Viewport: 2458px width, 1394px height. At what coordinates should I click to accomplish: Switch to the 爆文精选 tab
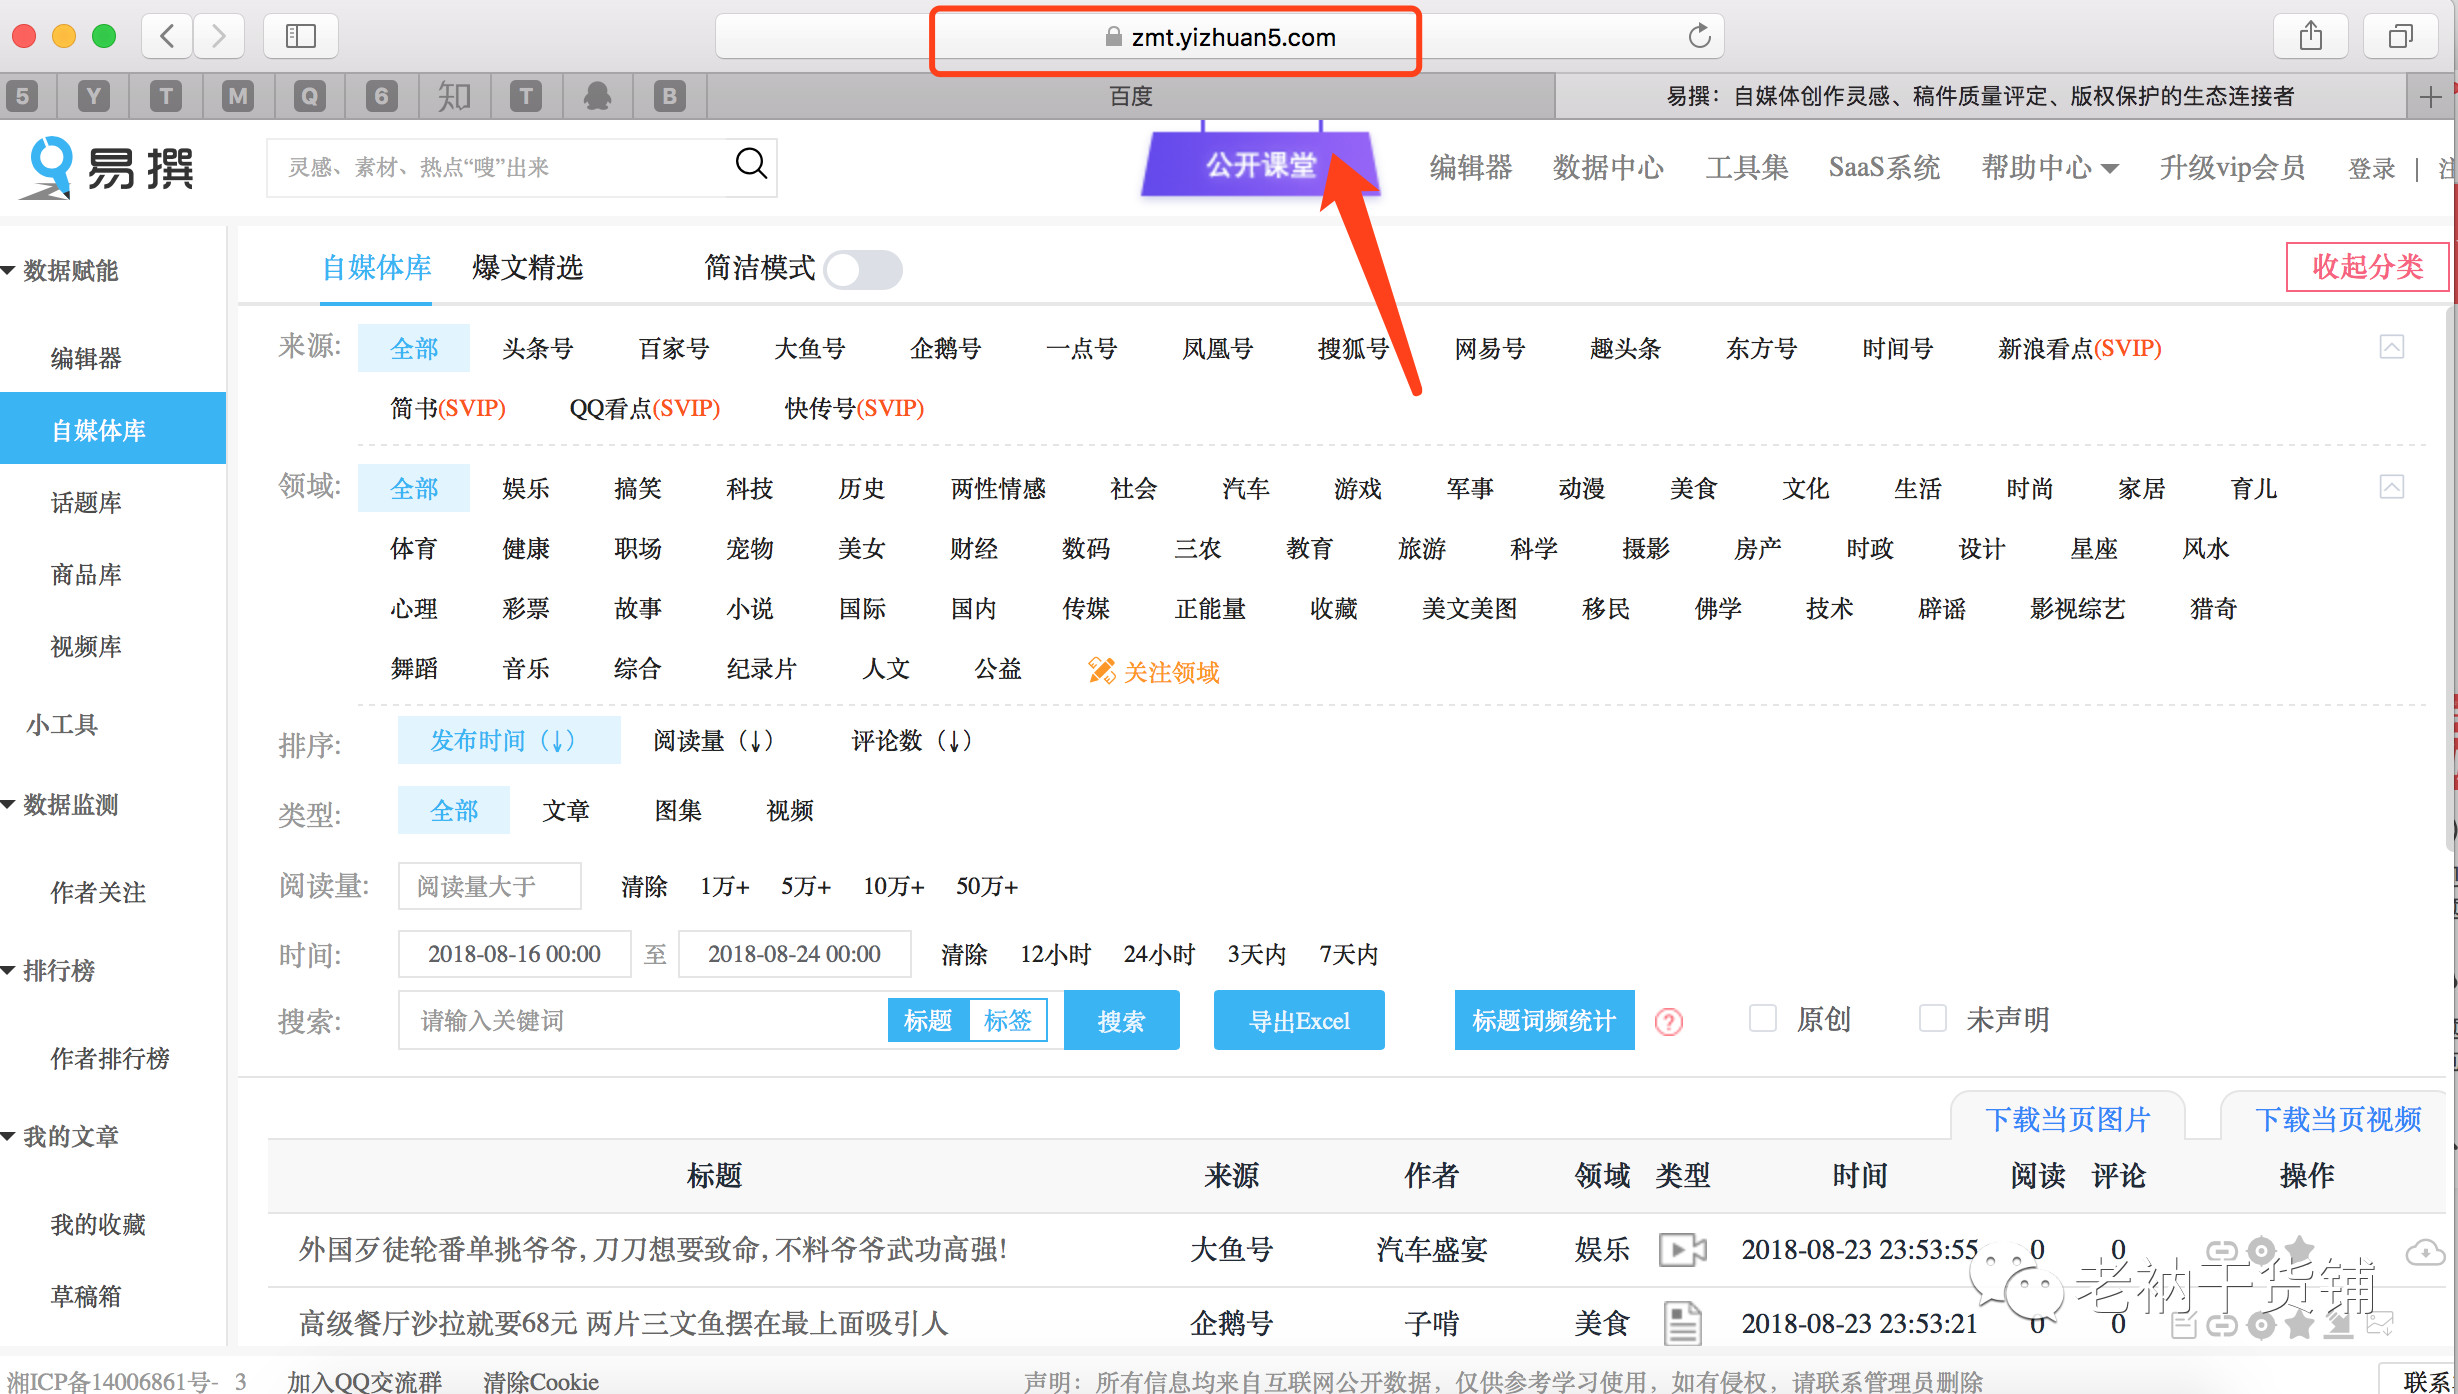click(527, 268)
